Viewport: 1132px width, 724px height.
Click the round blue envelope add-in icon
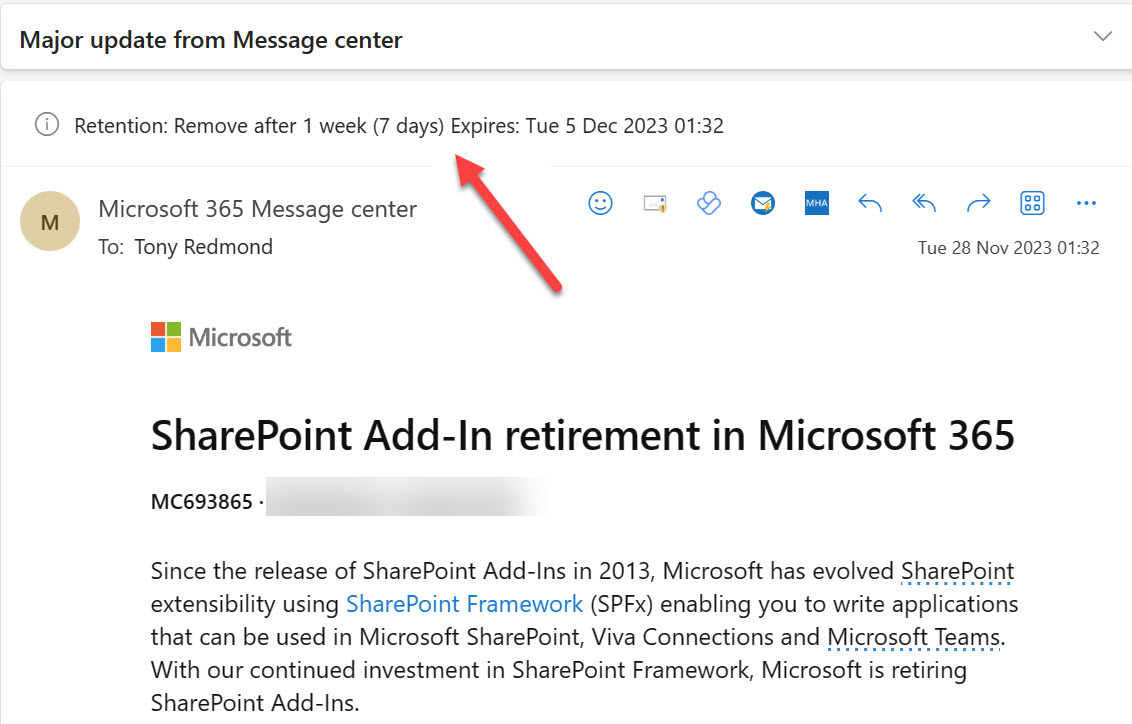click(x=763, y=204)
